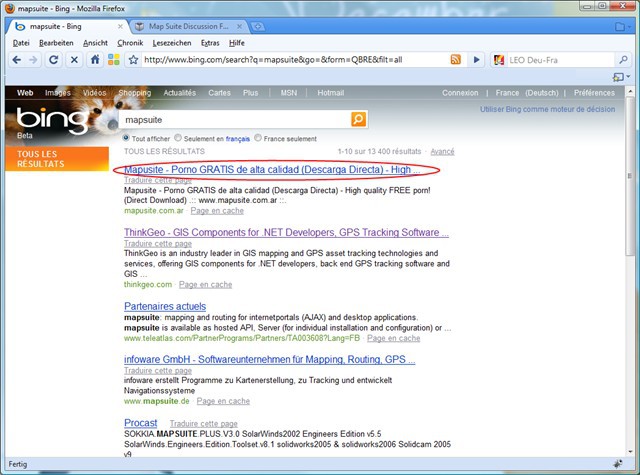This screenshot has height=475, width=640.
Task: Open Partenaires actuels result link
Action: click(x=165, y=306)
